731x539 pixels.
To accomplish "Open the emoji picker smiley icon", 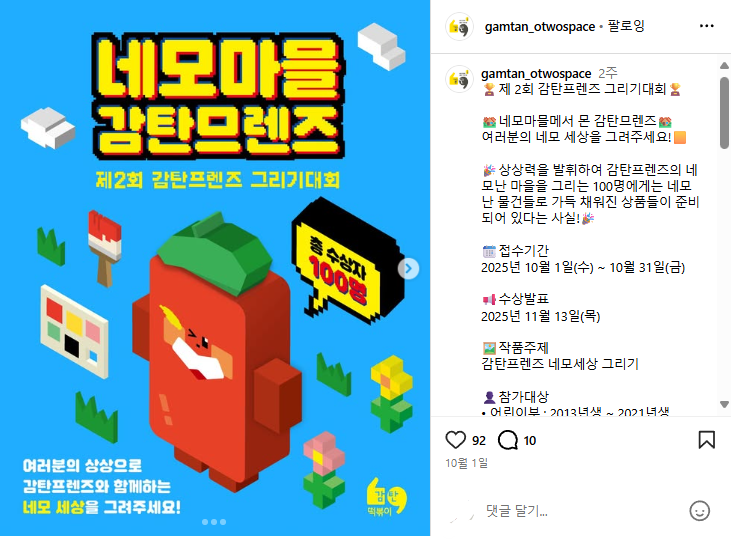I will pos(699,511).
